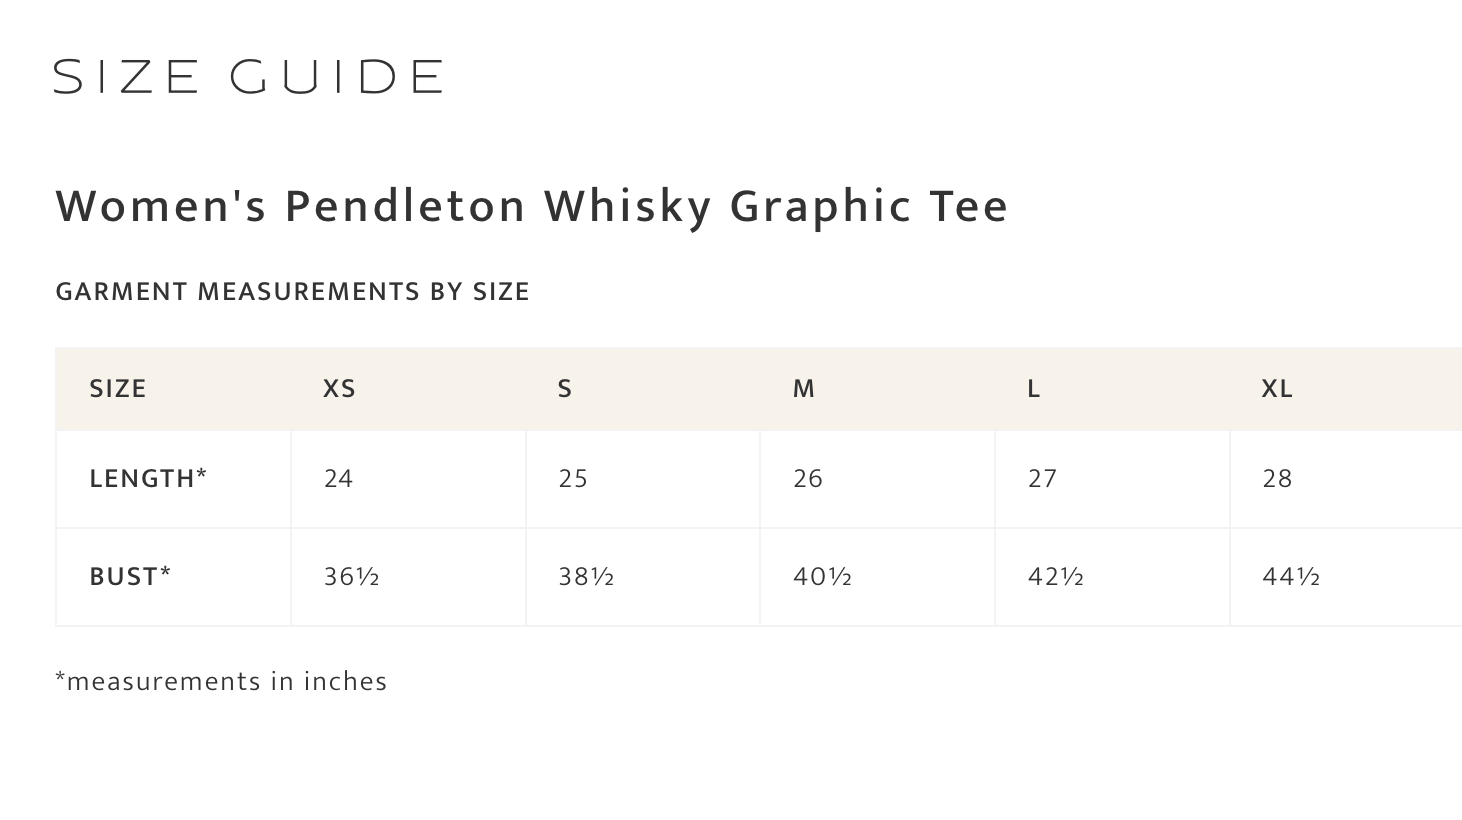Click the XS bust value 36½

[351, 577]
